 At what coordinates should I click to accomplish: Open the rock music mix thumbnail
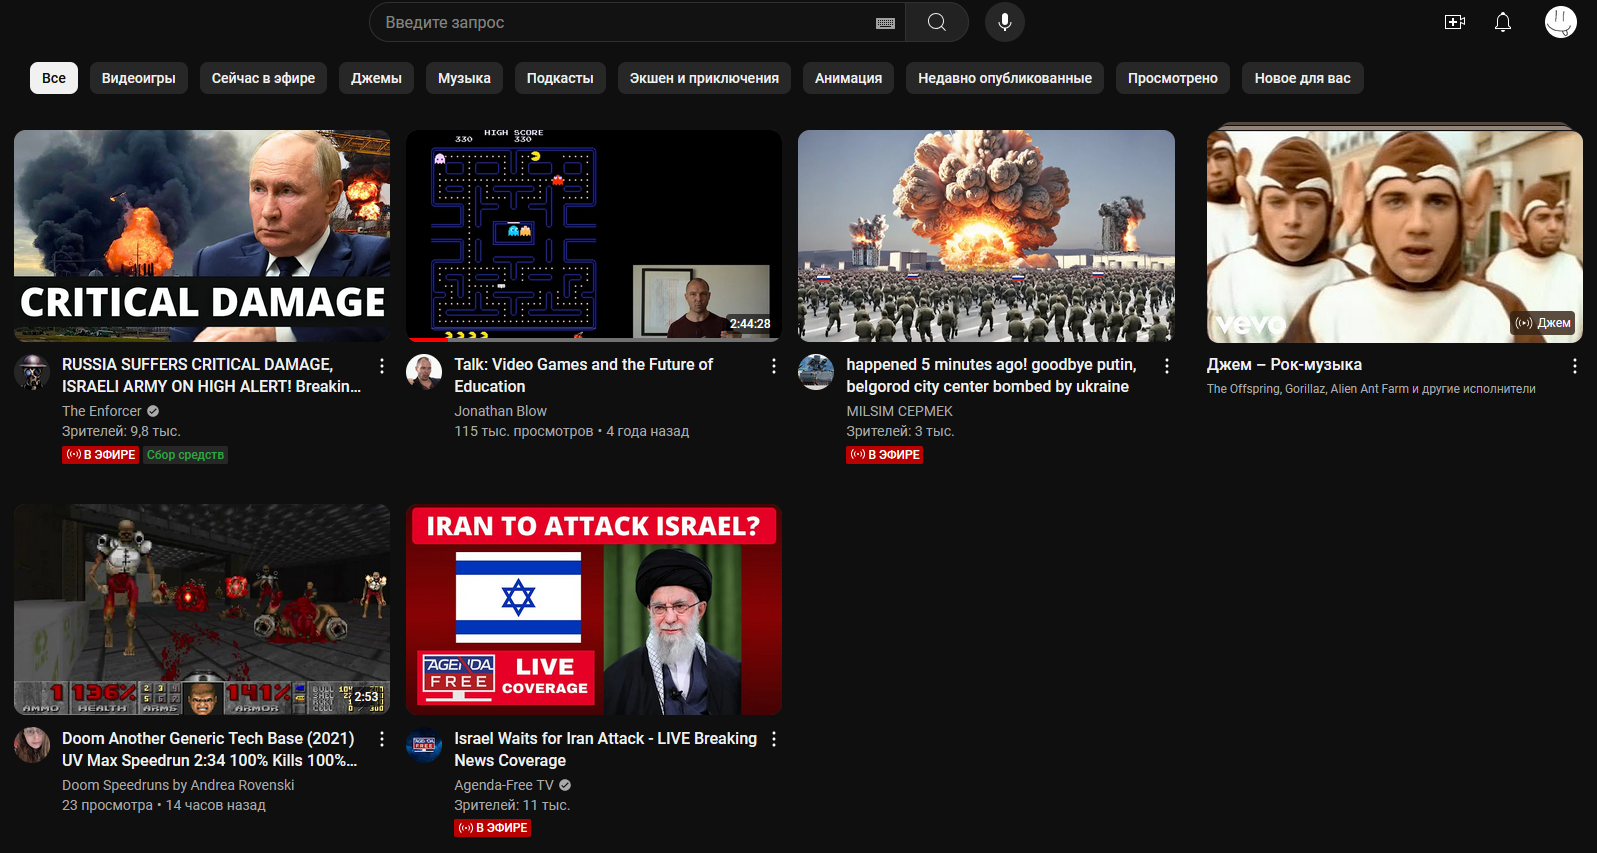pyautogui.click(x=1395, y=236)
